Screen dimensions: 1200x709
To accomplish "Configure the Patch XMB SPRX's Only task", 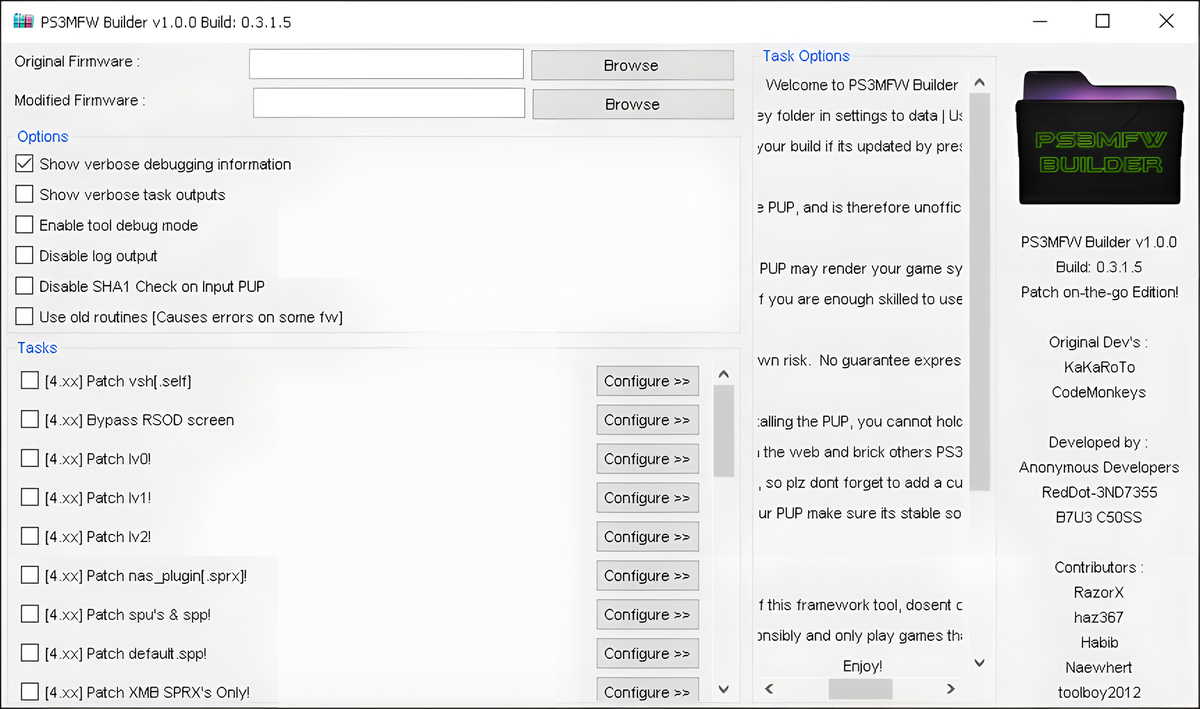I will (x=647, y=690).
